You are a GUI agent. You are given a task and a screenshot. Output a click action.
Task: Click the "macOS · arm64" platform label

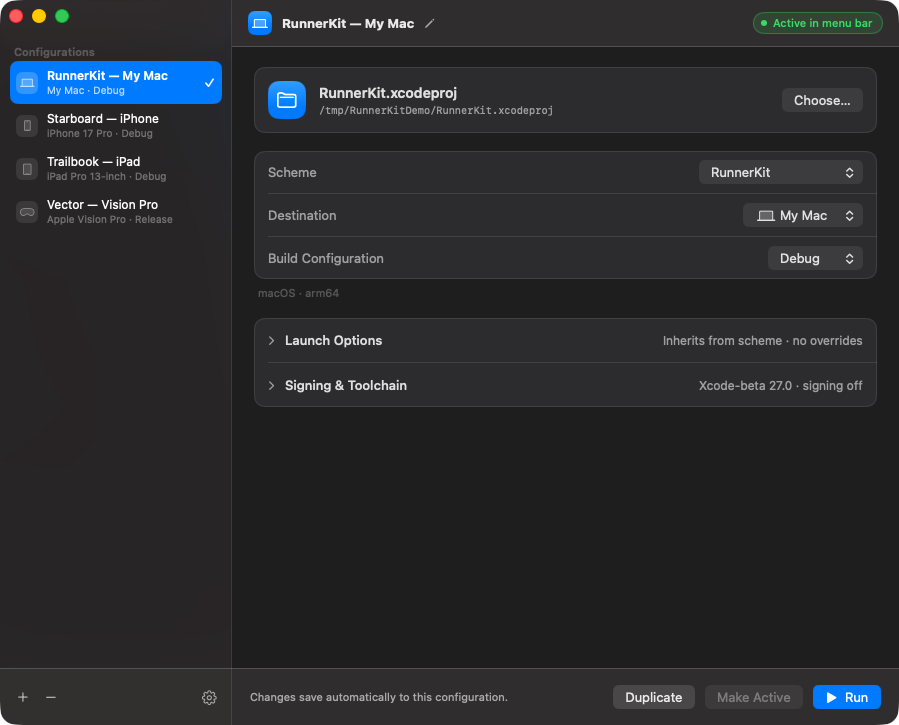[298, 293]
